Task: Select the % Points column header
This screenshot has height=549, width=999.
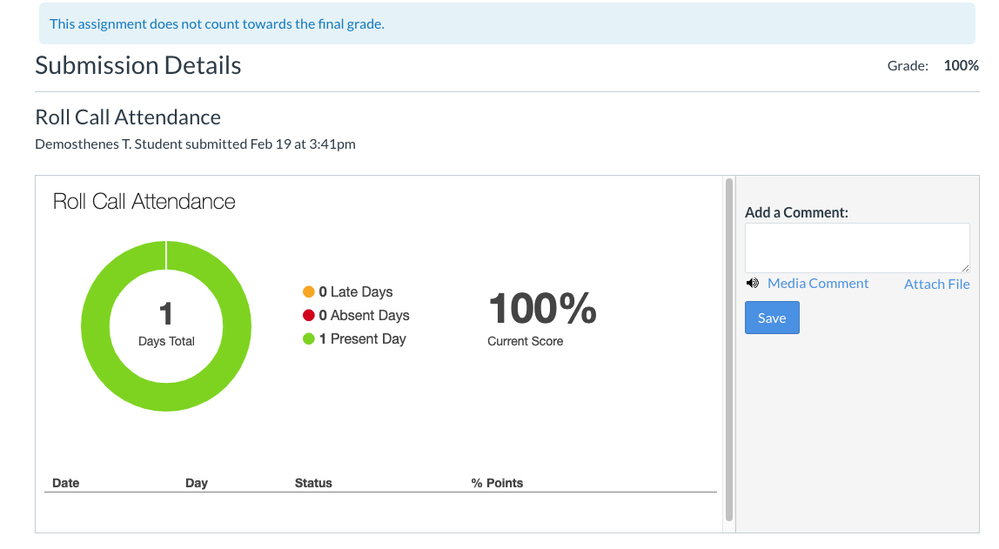Action: coord(497,483)
